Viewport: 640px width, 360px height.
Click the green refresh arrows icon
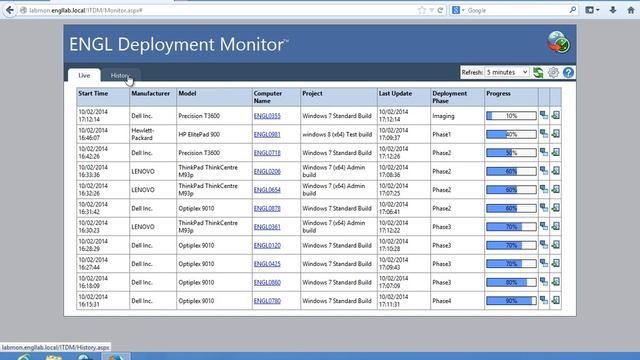click(538, 73)
